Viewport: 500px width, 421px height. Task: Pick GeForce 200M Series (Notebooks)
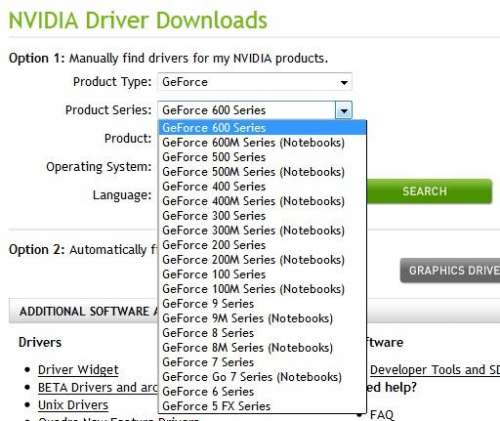262,260
